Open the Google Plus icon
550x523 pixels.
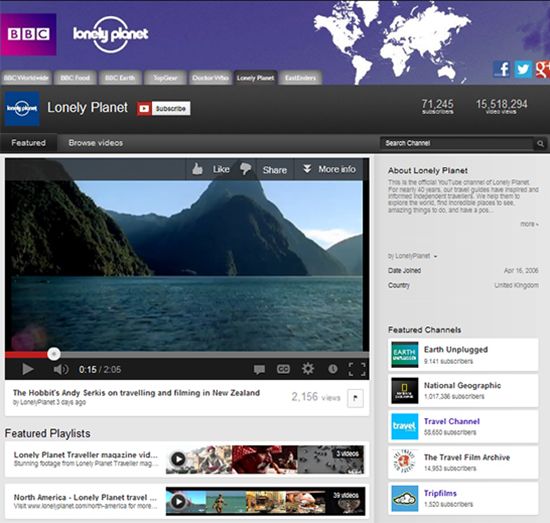click(543, 69)
